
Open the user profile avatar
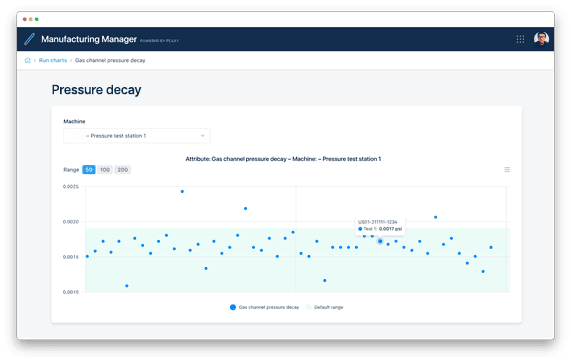541,38
